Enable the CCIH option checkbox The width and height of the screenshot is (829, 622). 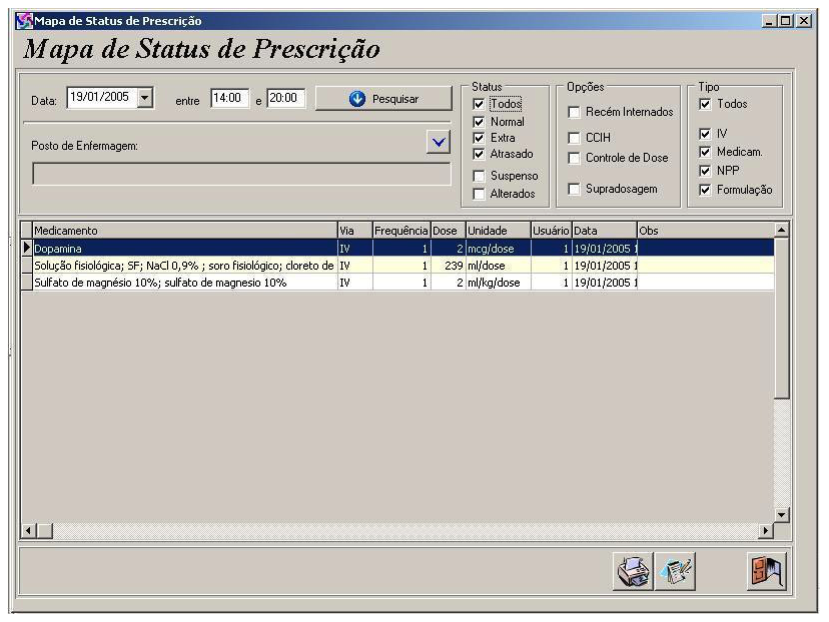574,138
